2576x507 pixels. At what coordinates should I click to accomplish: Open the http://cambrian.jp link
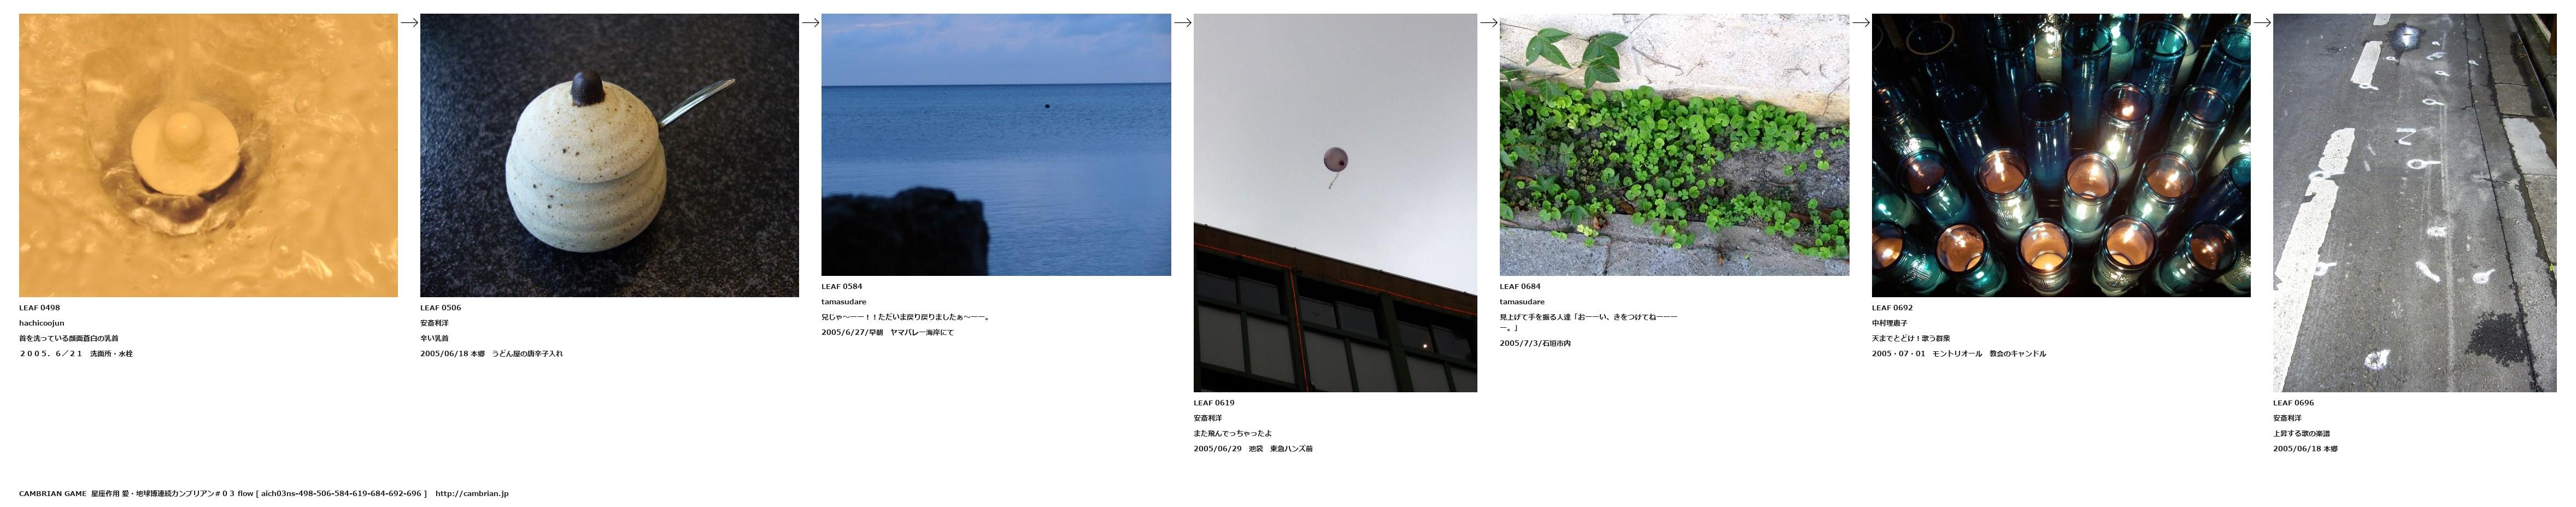click(x=472, y=493)
